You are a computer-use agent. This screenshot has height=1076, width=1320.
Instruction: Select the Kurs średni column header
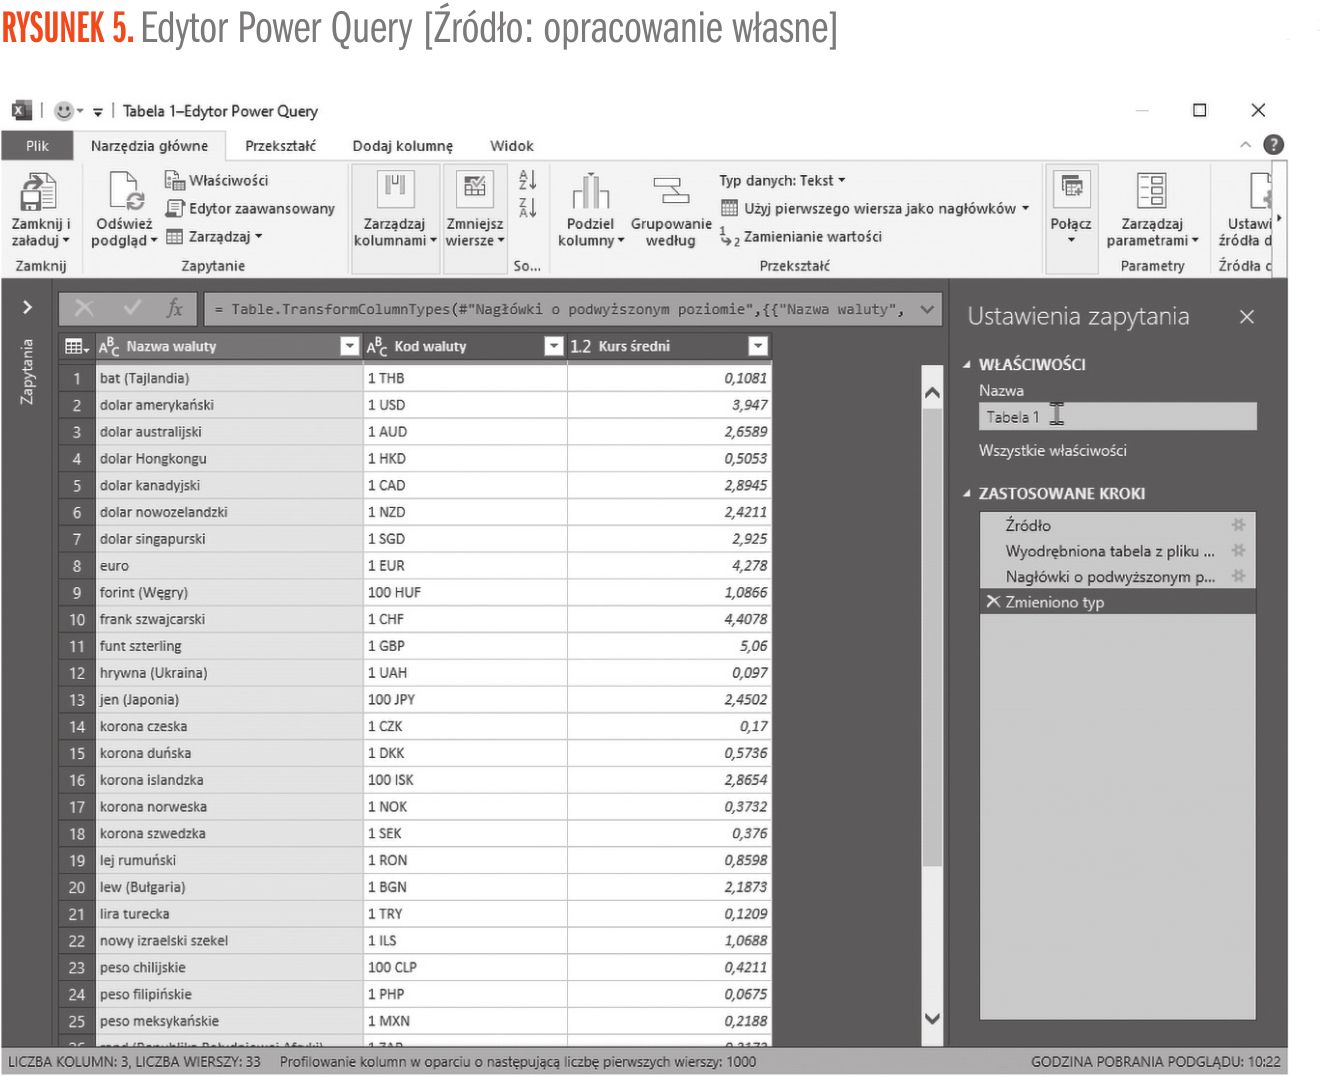669,346
